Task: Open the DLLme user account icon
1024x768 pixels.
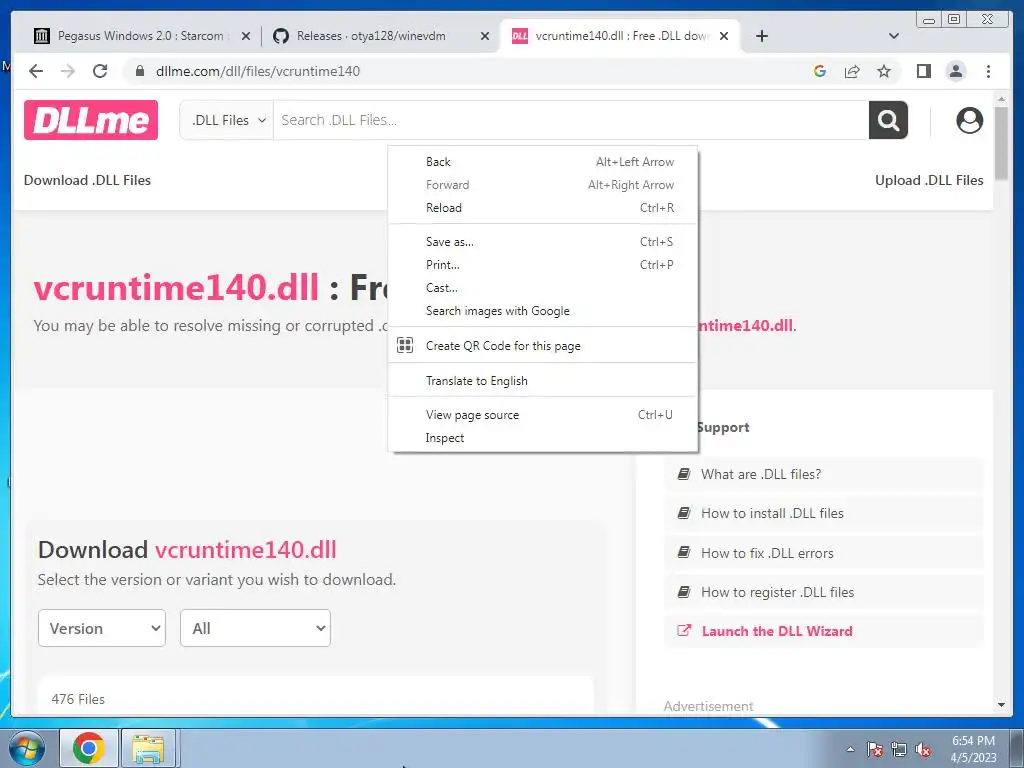Action: coord(969,120)
